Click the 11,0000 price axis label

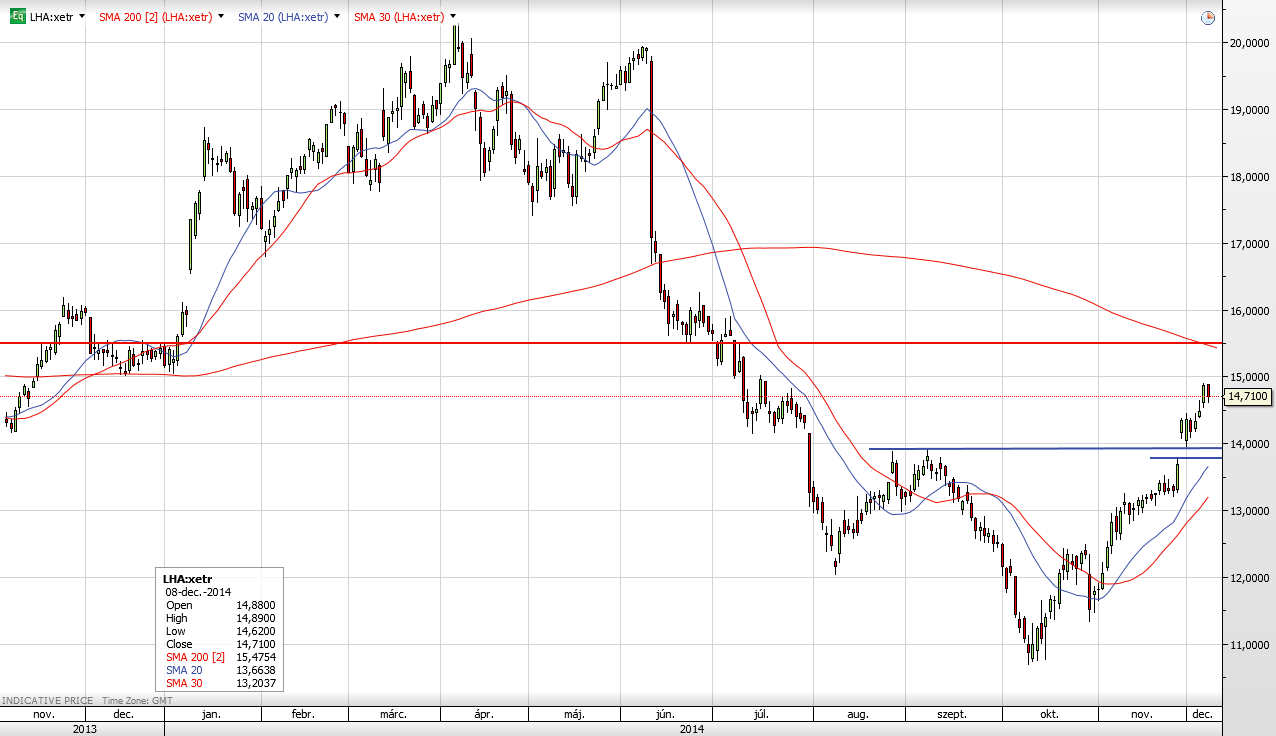click(1249, 645)
